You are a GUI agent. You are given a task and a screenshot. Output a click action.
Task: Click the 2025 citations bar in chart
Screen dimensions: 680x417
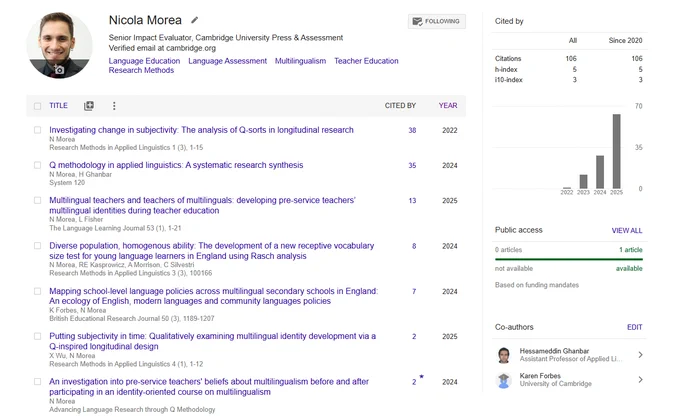click(x=616, y=151)
